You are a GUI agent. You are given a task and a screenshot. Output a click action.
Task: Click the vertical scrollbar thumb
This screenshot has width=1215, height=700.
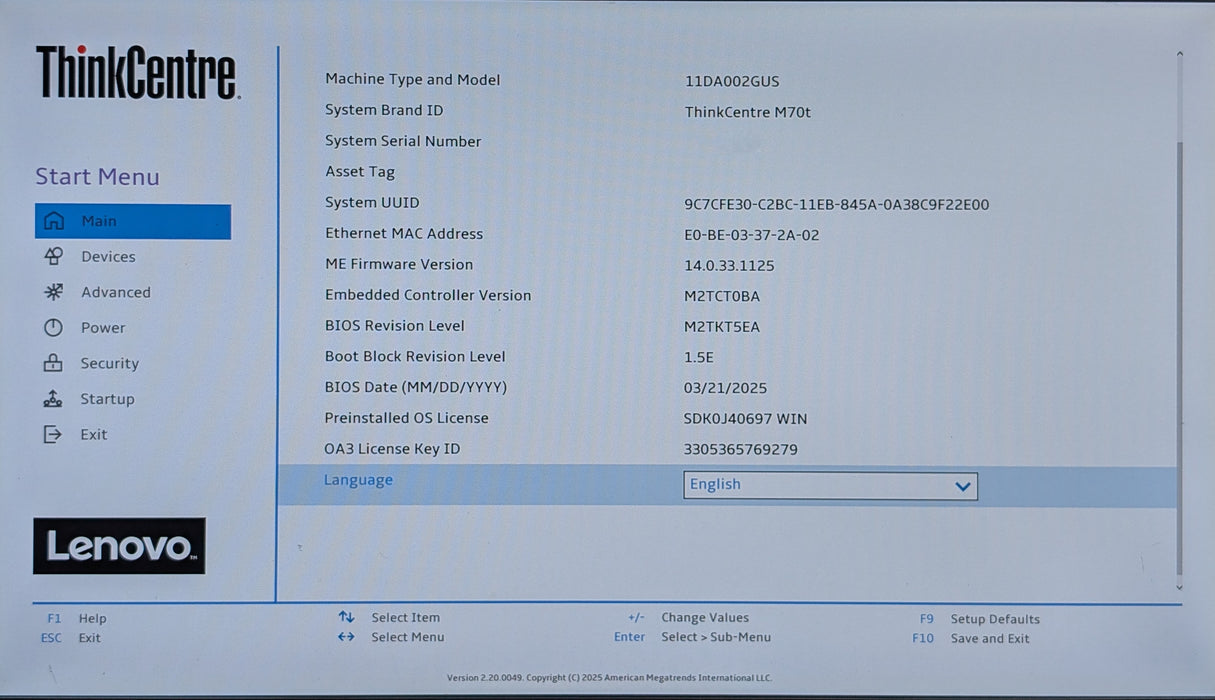[1180, 358]
